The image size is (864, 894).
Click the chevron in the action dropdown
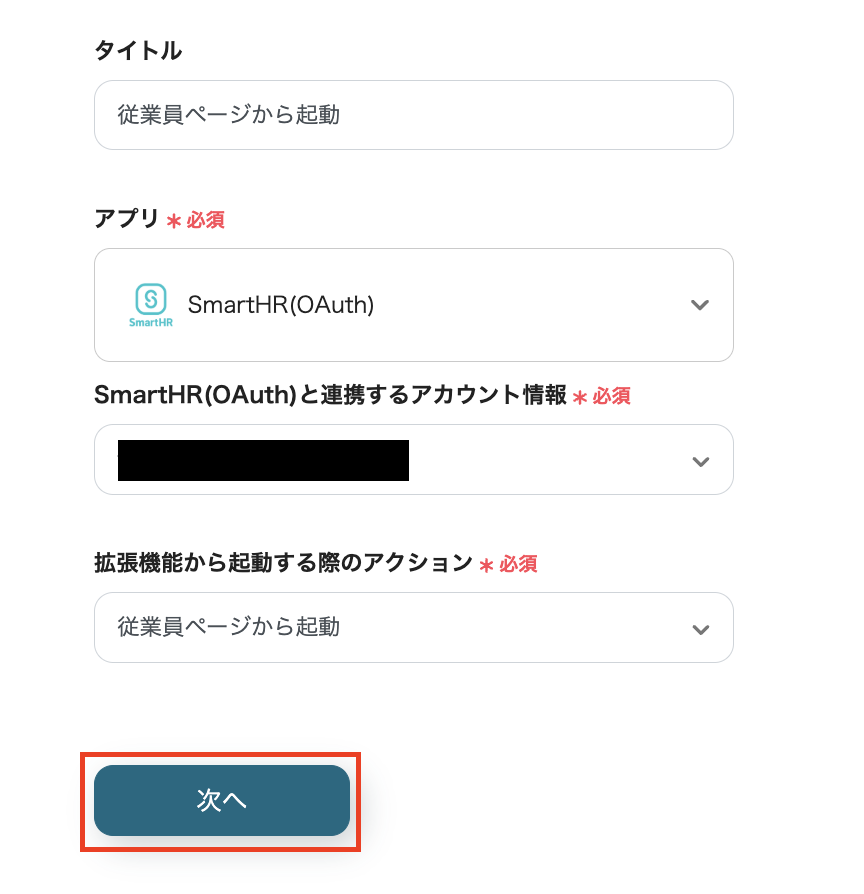700,629
